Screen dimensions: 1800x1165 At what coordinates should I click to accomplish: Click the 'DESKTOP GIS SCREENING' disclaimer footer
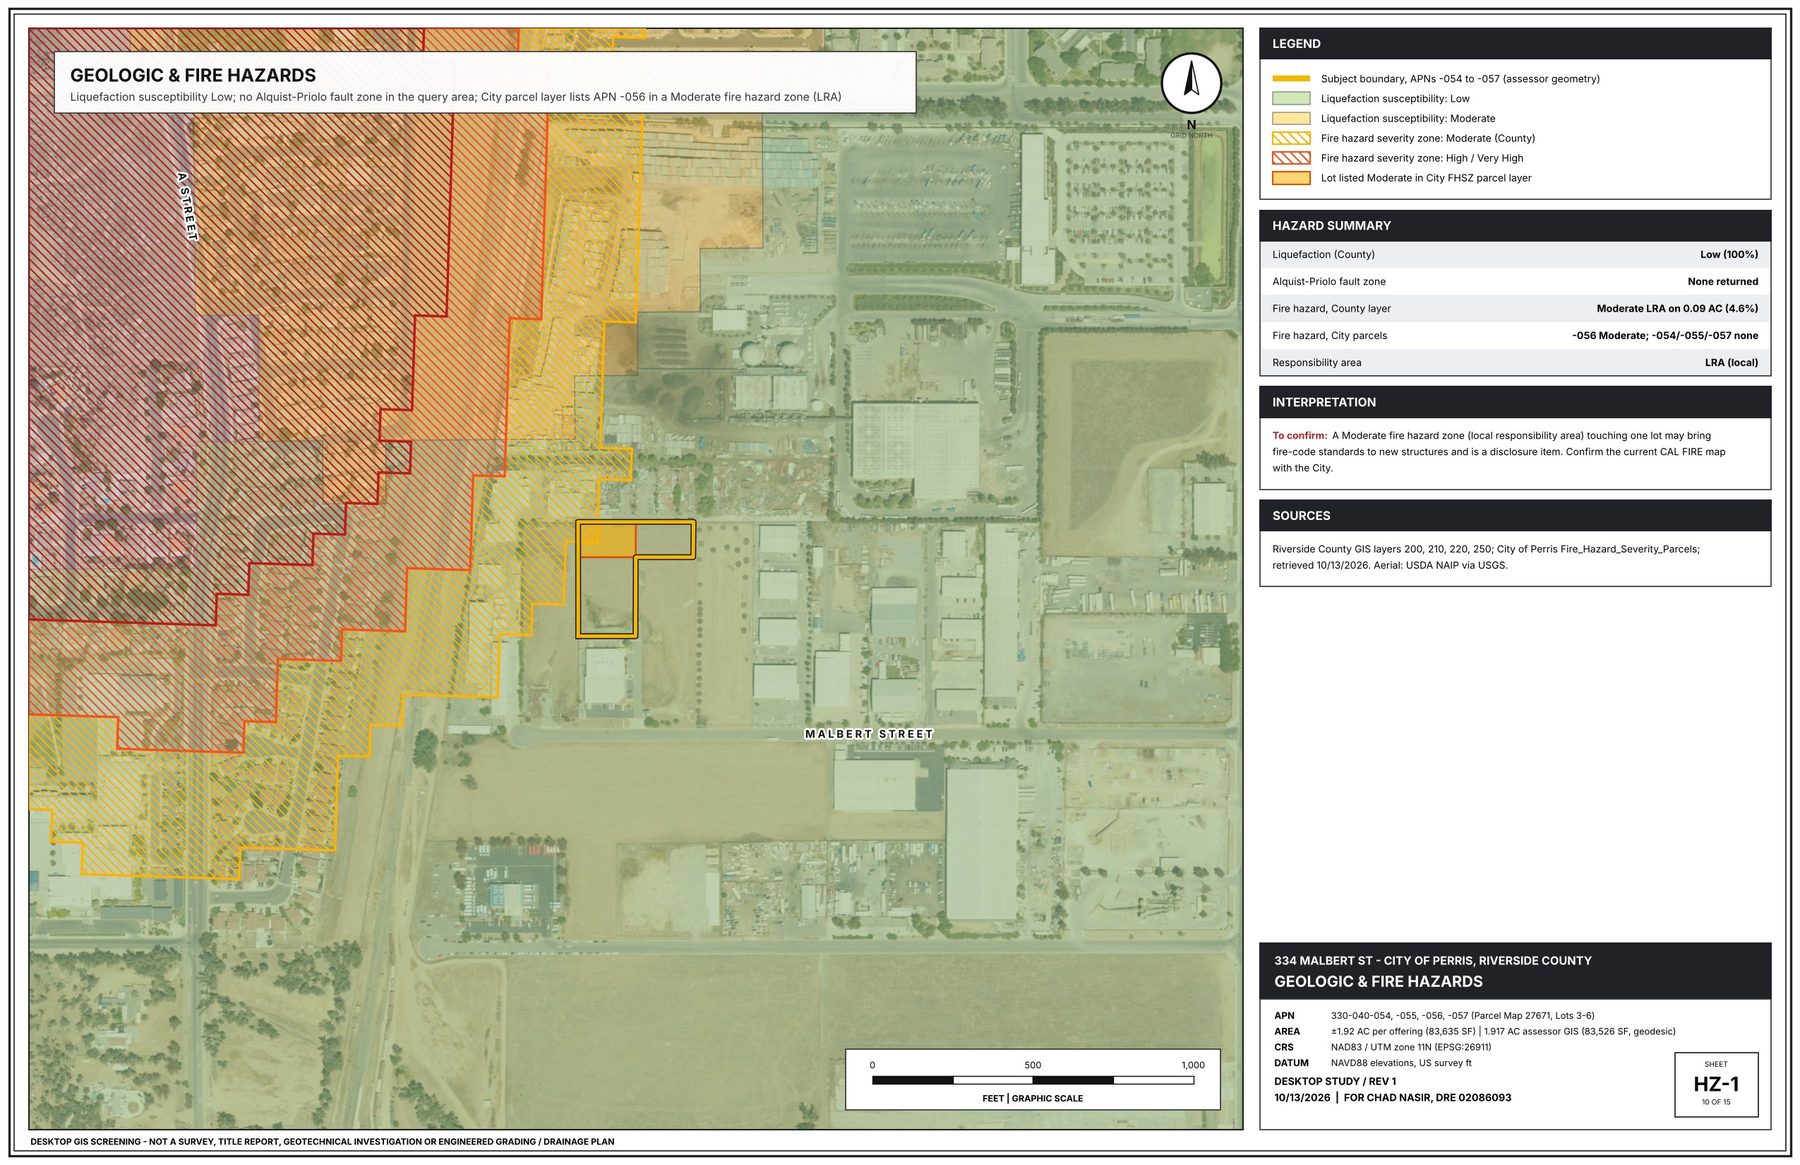point(322,1142)
